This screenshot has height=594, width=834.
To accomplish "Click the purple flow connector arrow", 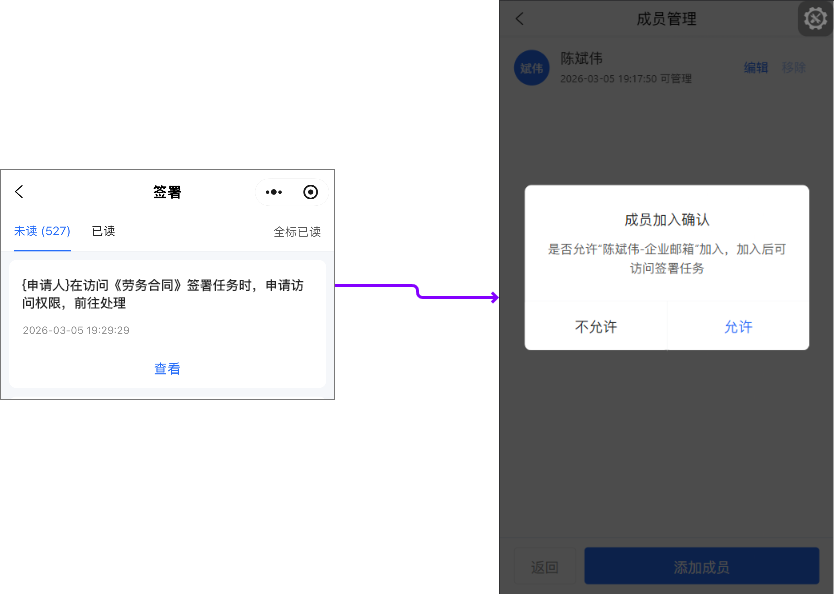I will (x=416, y=291).
